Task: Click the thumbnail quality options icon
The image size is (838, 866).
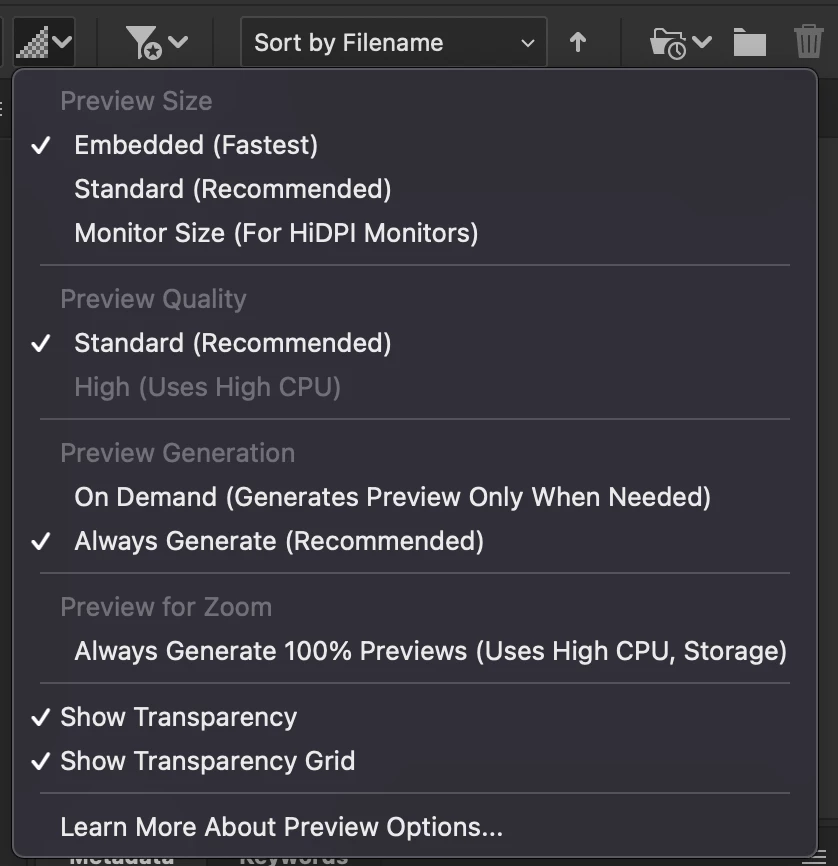Action: 35,43
